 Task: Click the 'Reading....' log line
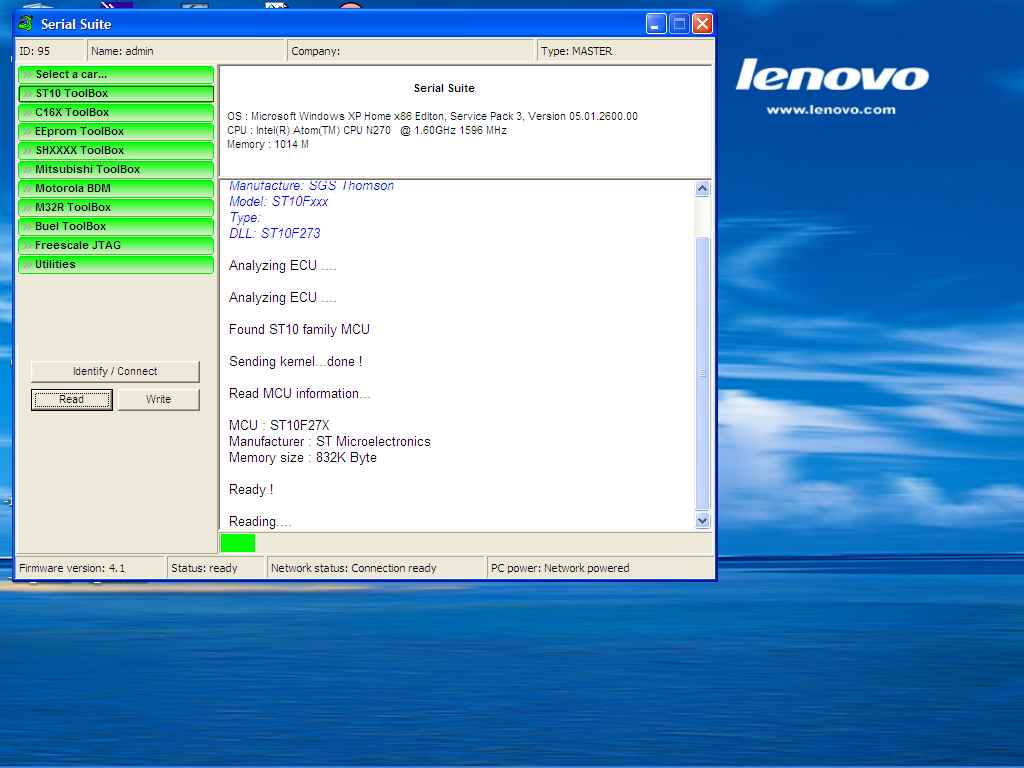click(260, 522)
